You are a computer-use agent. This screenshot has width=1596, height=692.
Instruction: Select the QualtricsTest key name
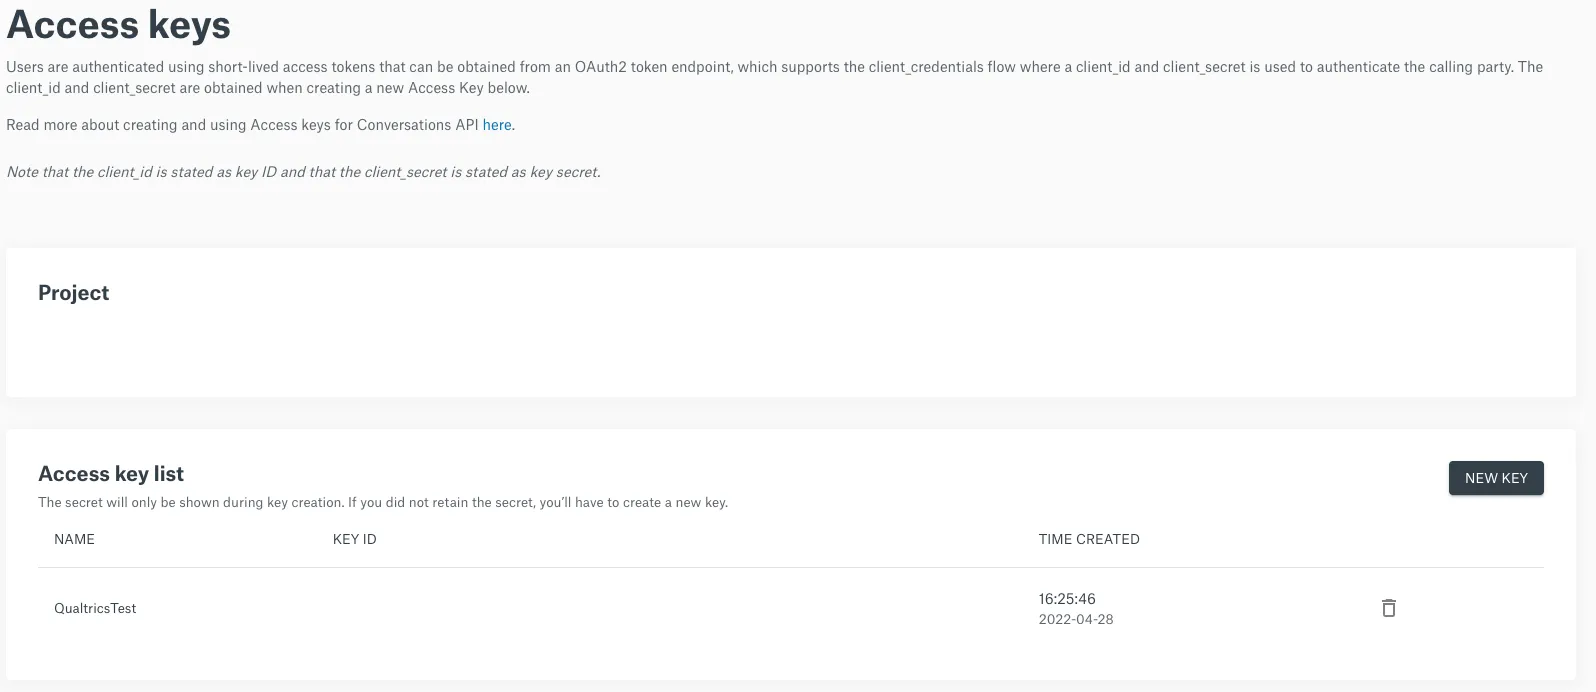(95, 607)
